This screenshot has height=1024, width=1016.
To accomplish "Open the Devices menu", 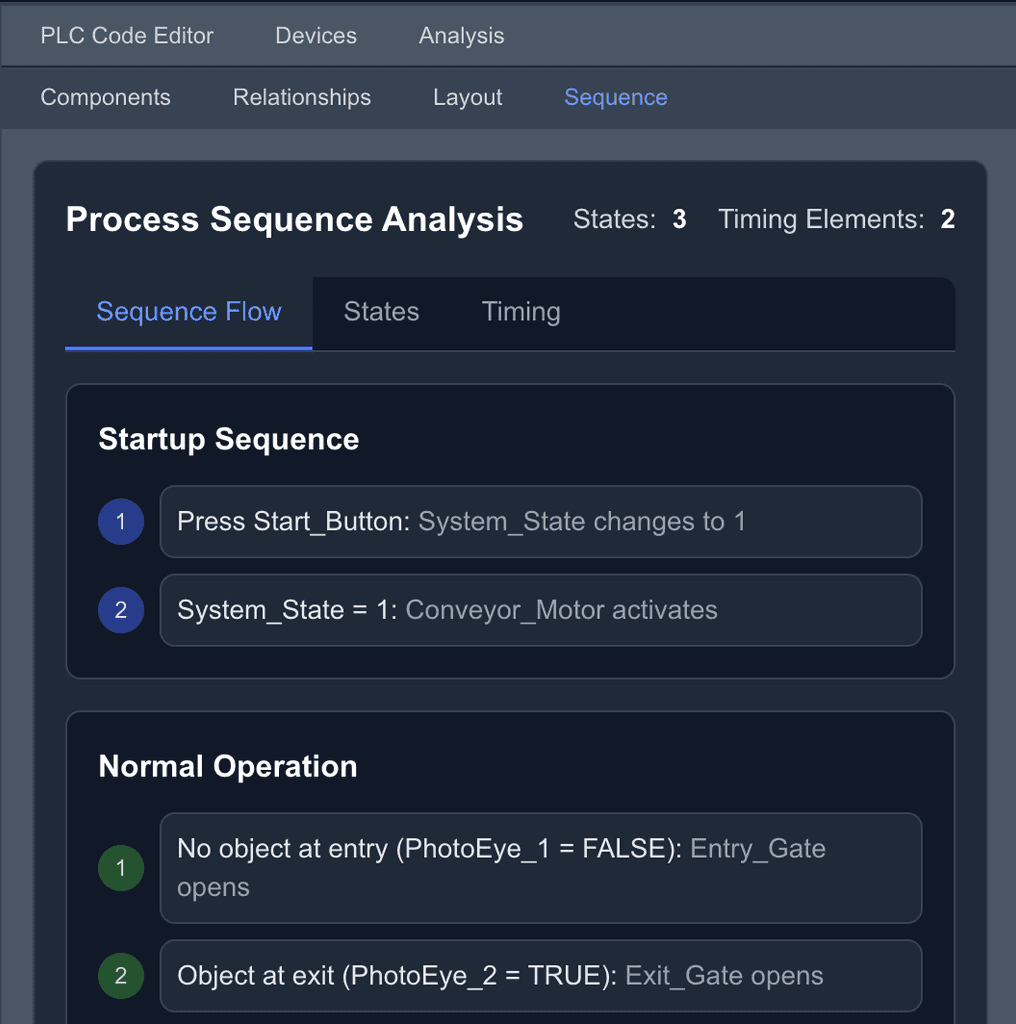I will click(315, 35).
